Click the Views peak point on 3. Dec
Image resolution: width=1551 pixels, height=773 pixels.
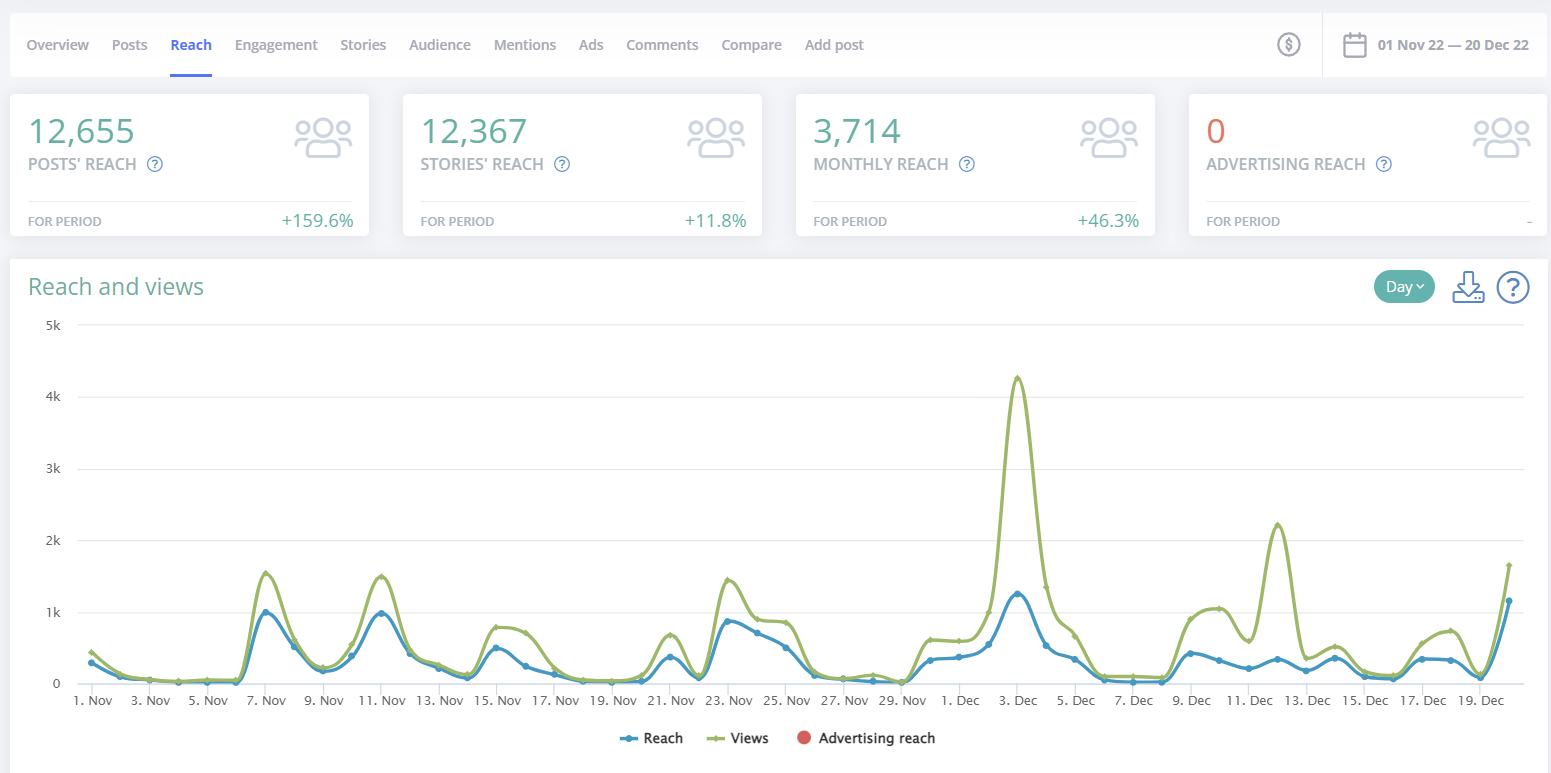click(1017, 378)
